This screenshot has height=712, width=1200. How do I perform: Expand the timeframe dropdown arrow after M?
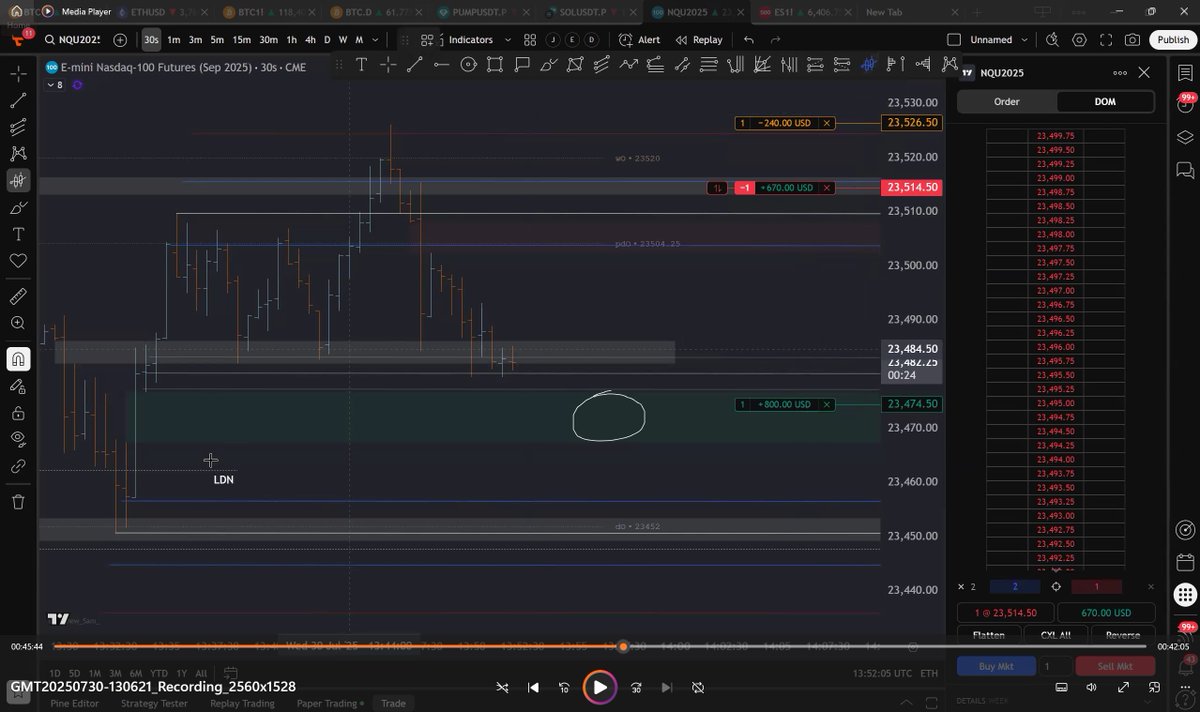coord(376,40)
